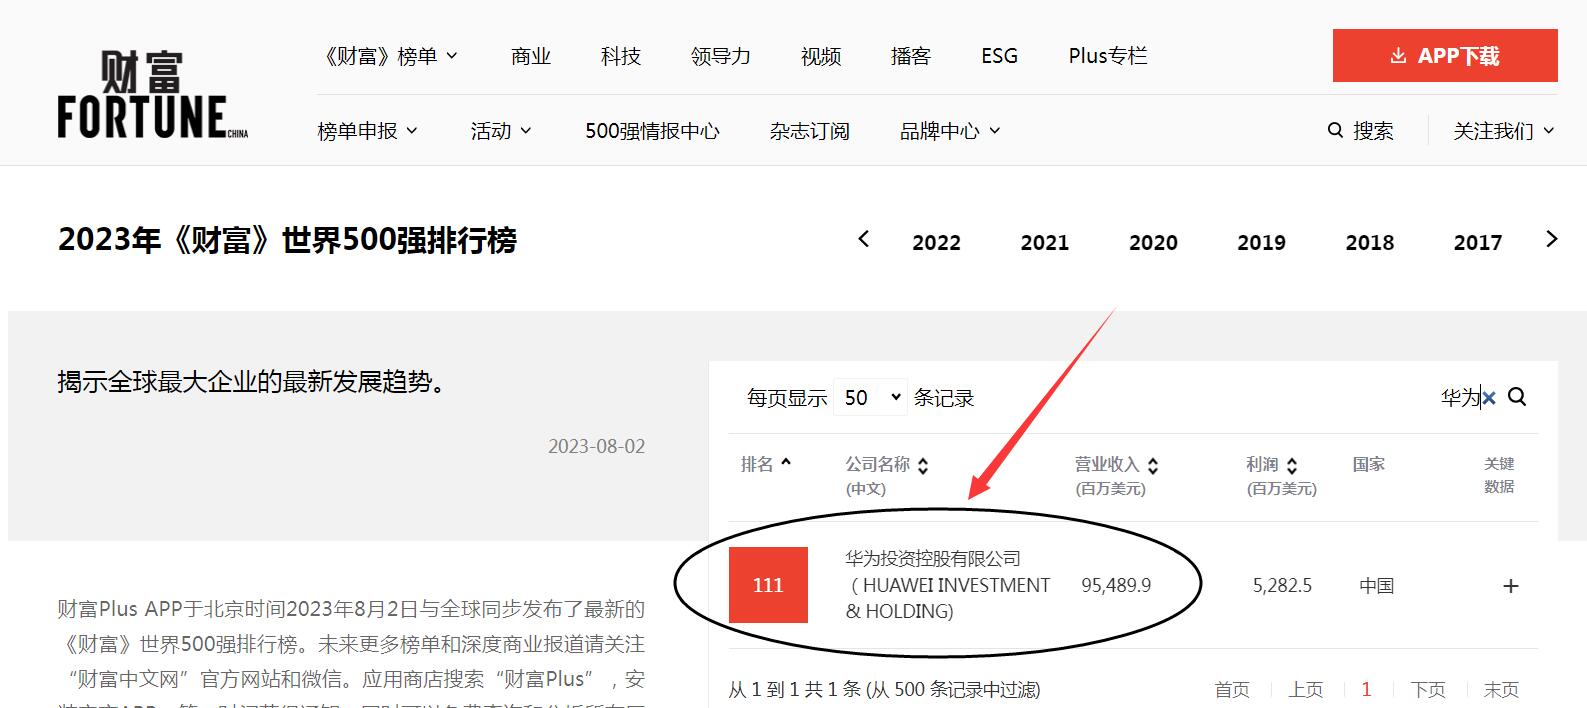Click the APP下载 button
This screenshot has width=1587, height=708.
1445,55
